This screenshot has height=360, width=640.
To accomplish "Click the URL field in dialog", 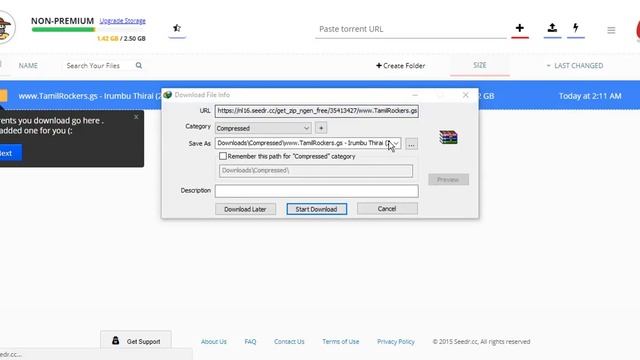I will [x=317, y=111].
